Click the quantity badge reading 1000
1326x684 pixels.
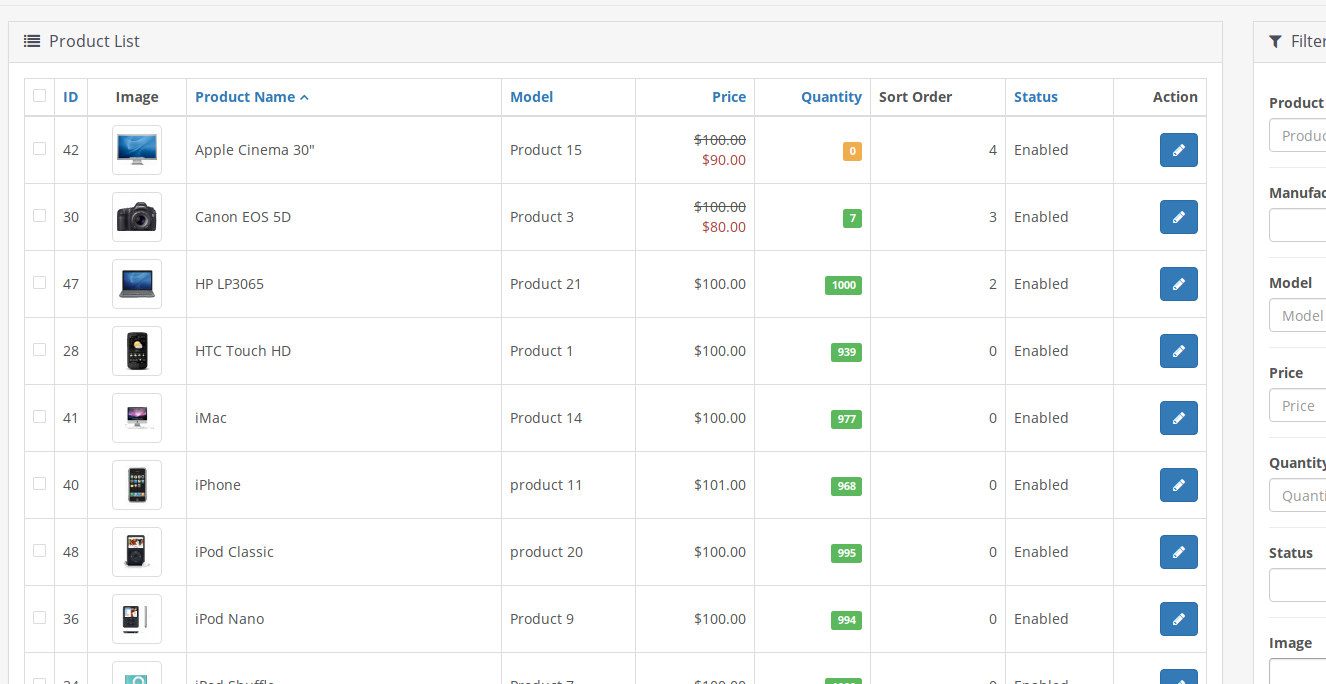843,285
